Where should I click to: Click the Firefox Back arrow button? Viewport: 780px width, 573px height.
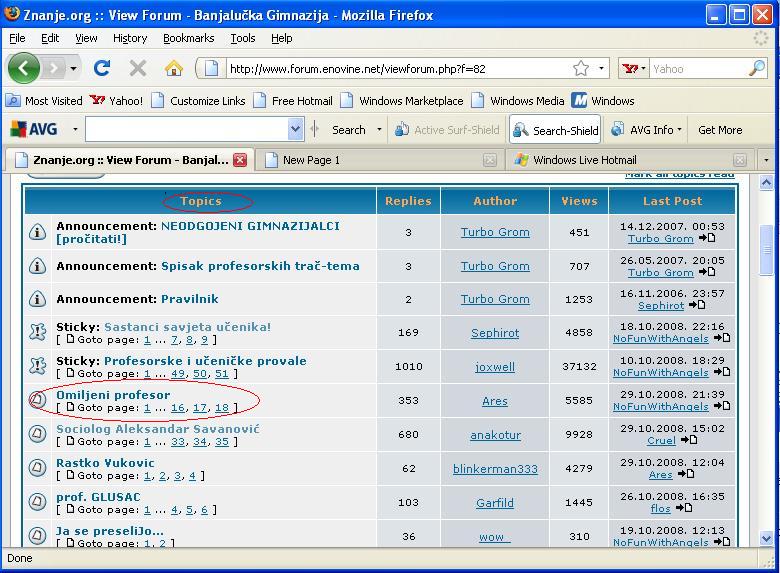point(24,69)
